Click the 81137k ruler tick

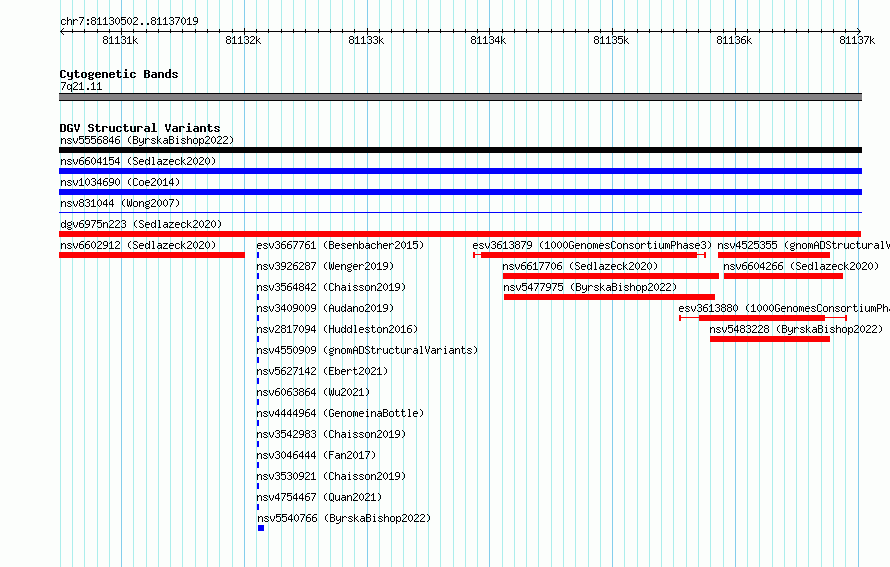tap(857, 40)
